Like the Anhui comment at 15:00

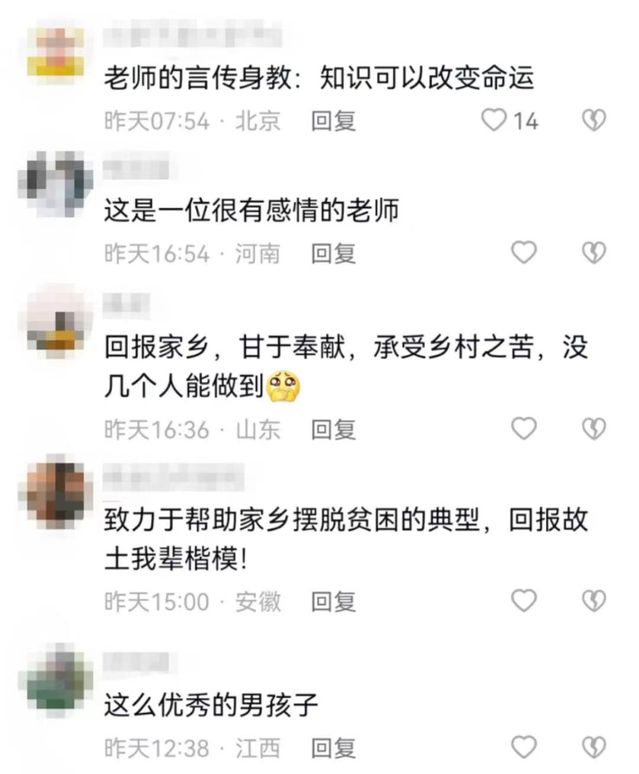point(524,600)
